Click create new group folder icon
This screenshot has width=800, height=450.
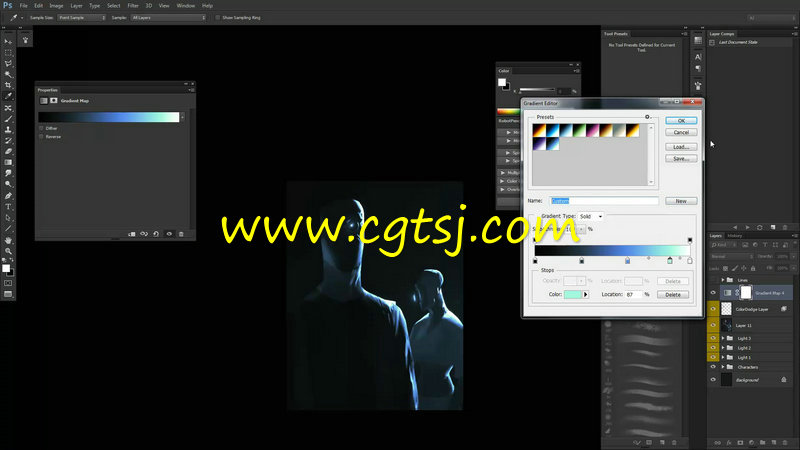tap(763, 442)
